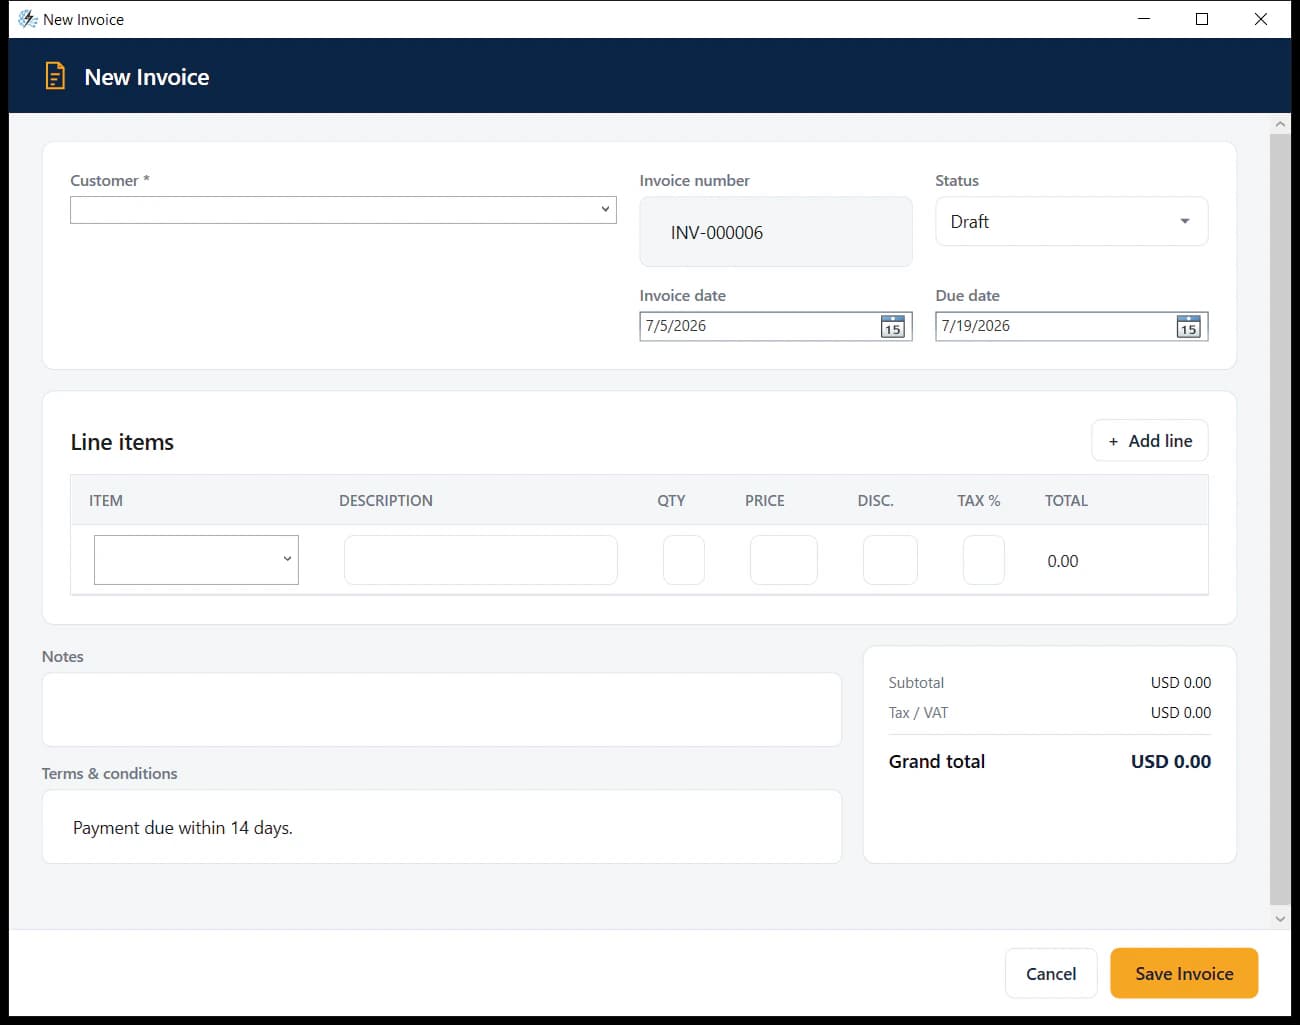Save the invoice
This screenshot has height=1025, width=1300.
(x=1184, y=973)
